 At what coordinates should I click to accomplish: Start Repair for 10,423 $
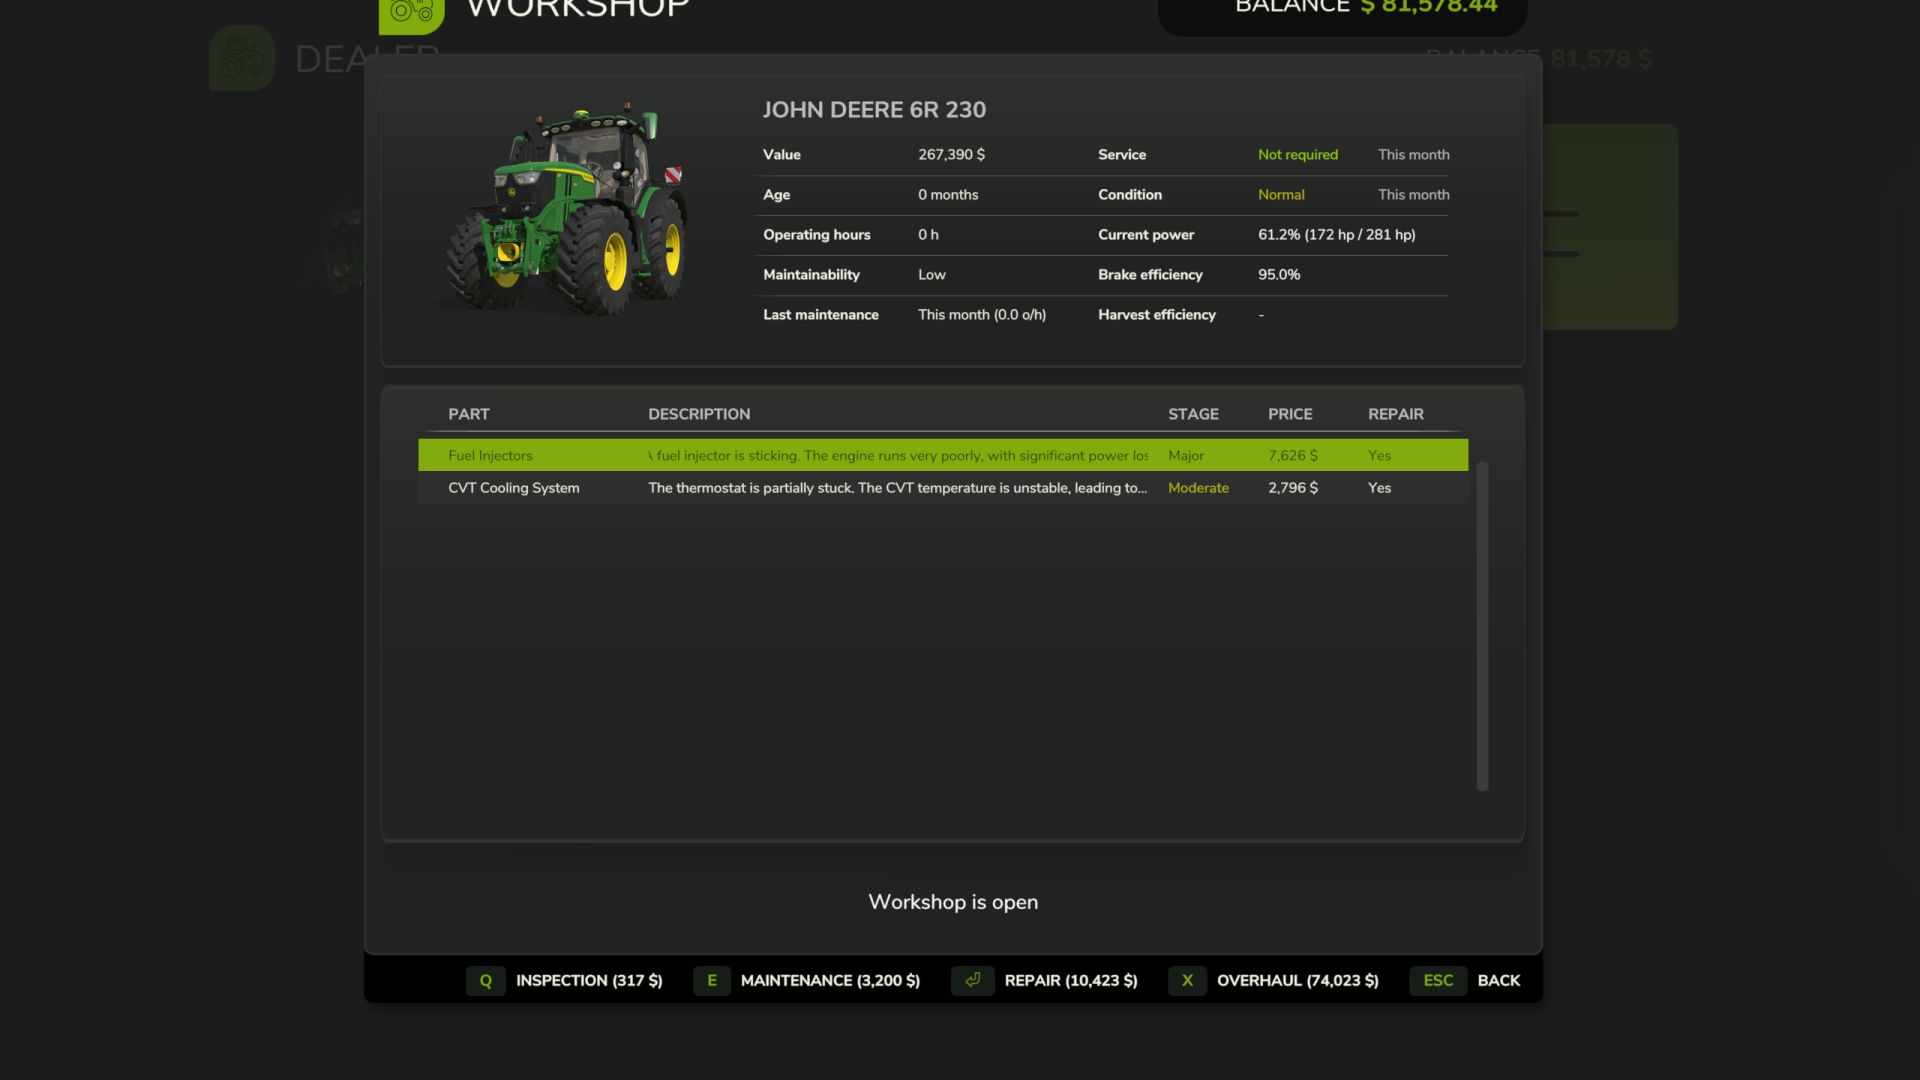coord(1071,981)
